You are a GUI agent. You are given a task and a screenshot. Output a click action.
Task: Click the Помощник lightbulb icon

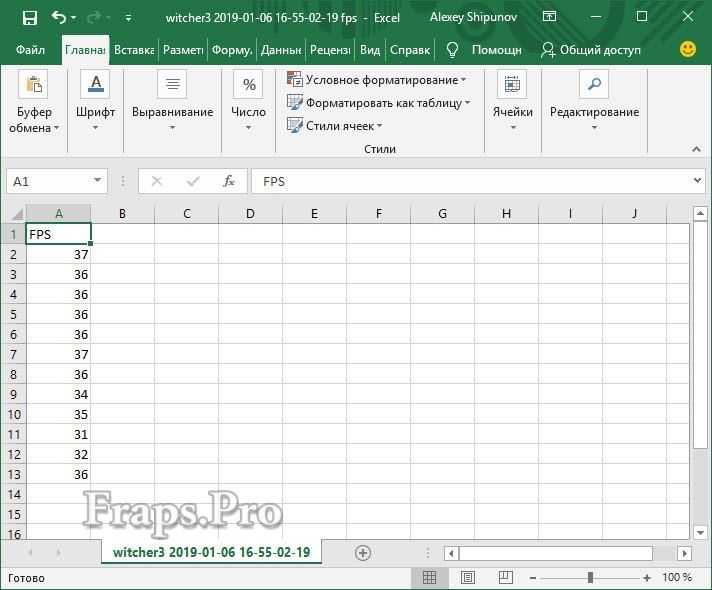[452, 50]
